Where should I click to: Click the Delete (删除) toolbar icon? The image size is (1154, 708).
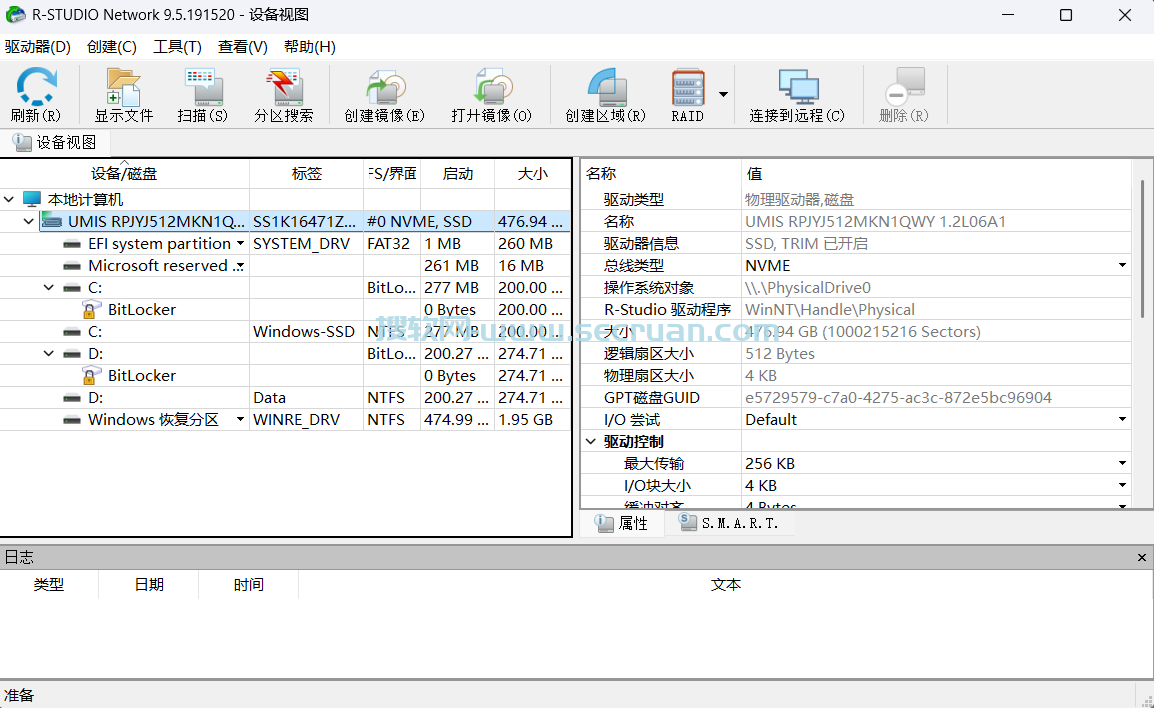click(x=905, y=87)
